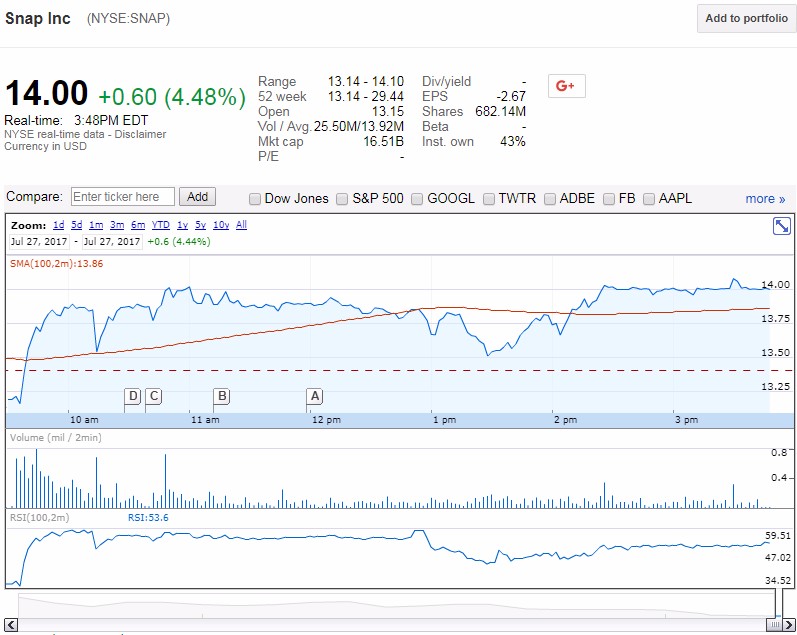This screenshot has height=635, width=797.
Task: Click the RSI:53.6 value label
Action: click(148, 518)
